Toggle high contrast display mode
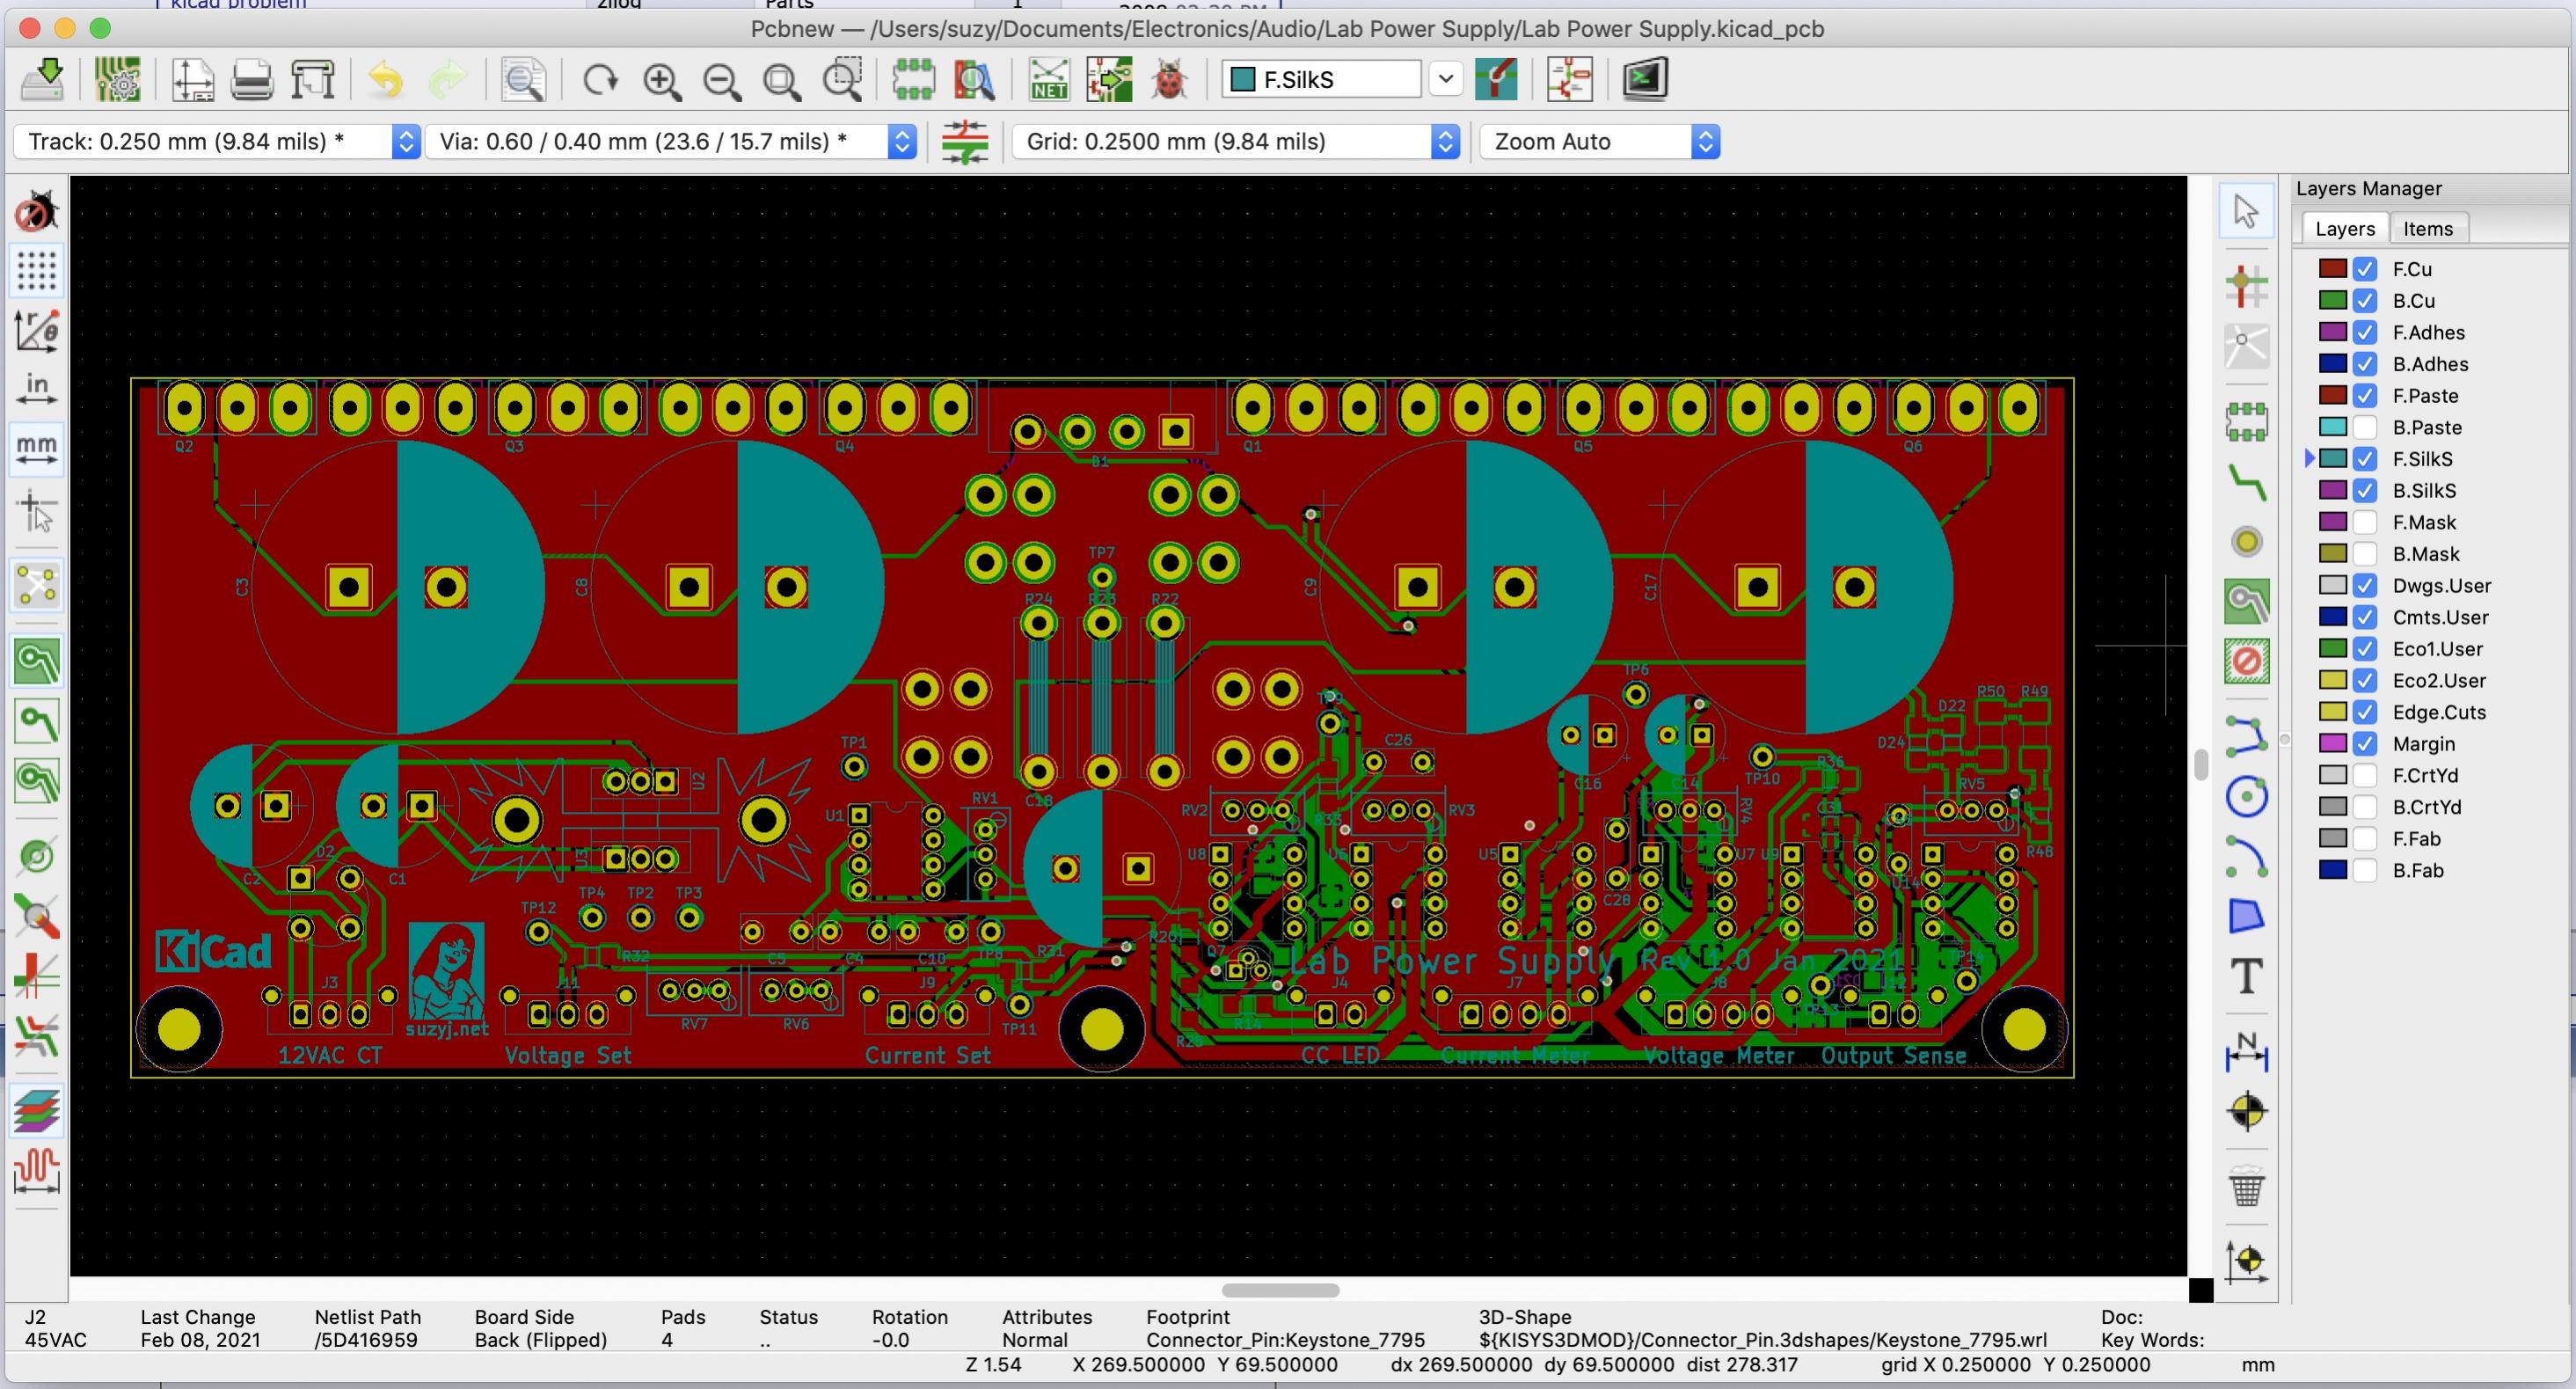The image size is (2576, 1389). pyautogui.click(x=37, y=1111)
